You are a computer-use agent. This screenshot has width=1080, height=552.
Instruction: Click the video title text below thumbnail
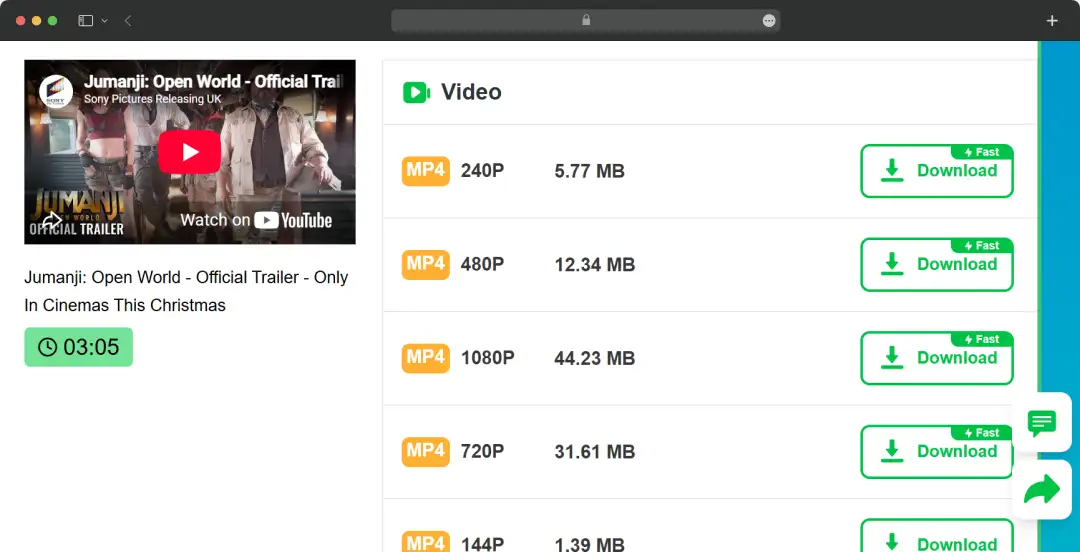point(186,292)
